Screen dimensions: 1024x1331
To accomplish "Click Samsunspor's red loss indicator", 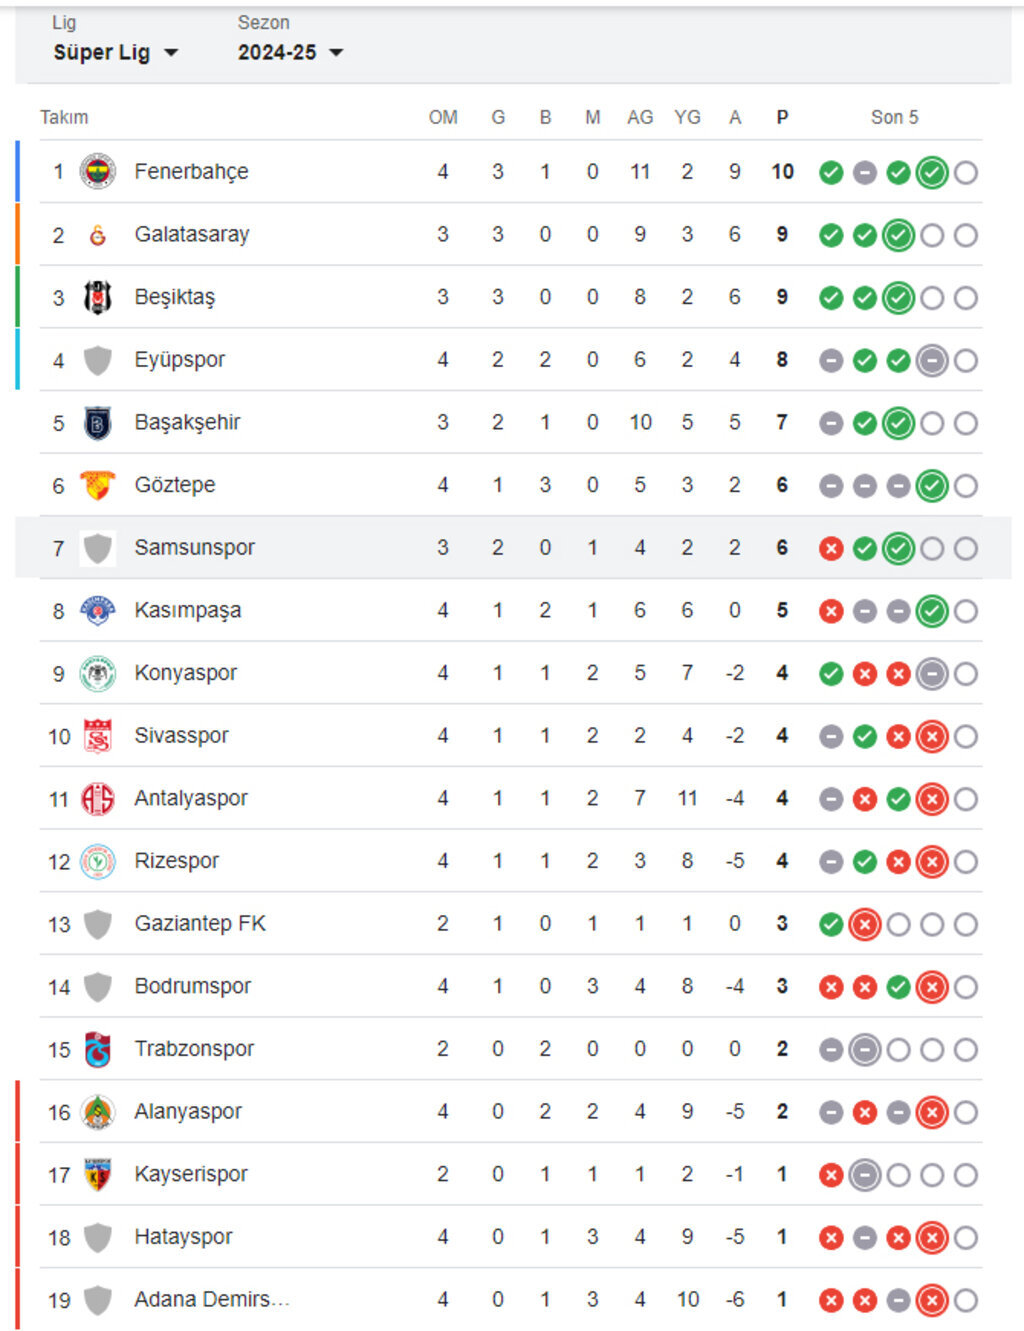I will coord(831,549).
